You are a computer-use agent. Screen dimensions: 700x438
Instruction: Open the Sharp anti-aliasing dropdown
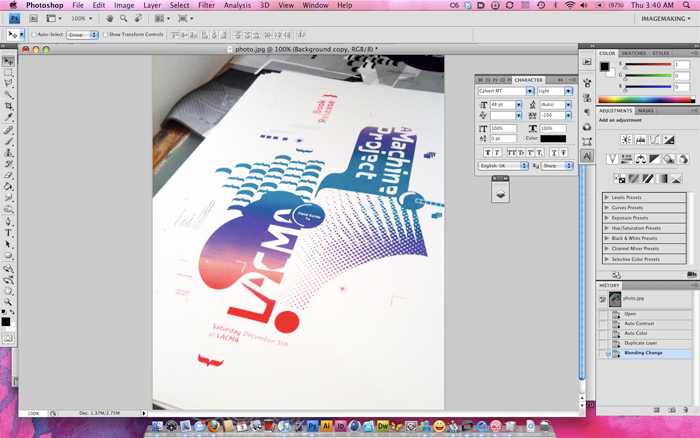point(558,166)
